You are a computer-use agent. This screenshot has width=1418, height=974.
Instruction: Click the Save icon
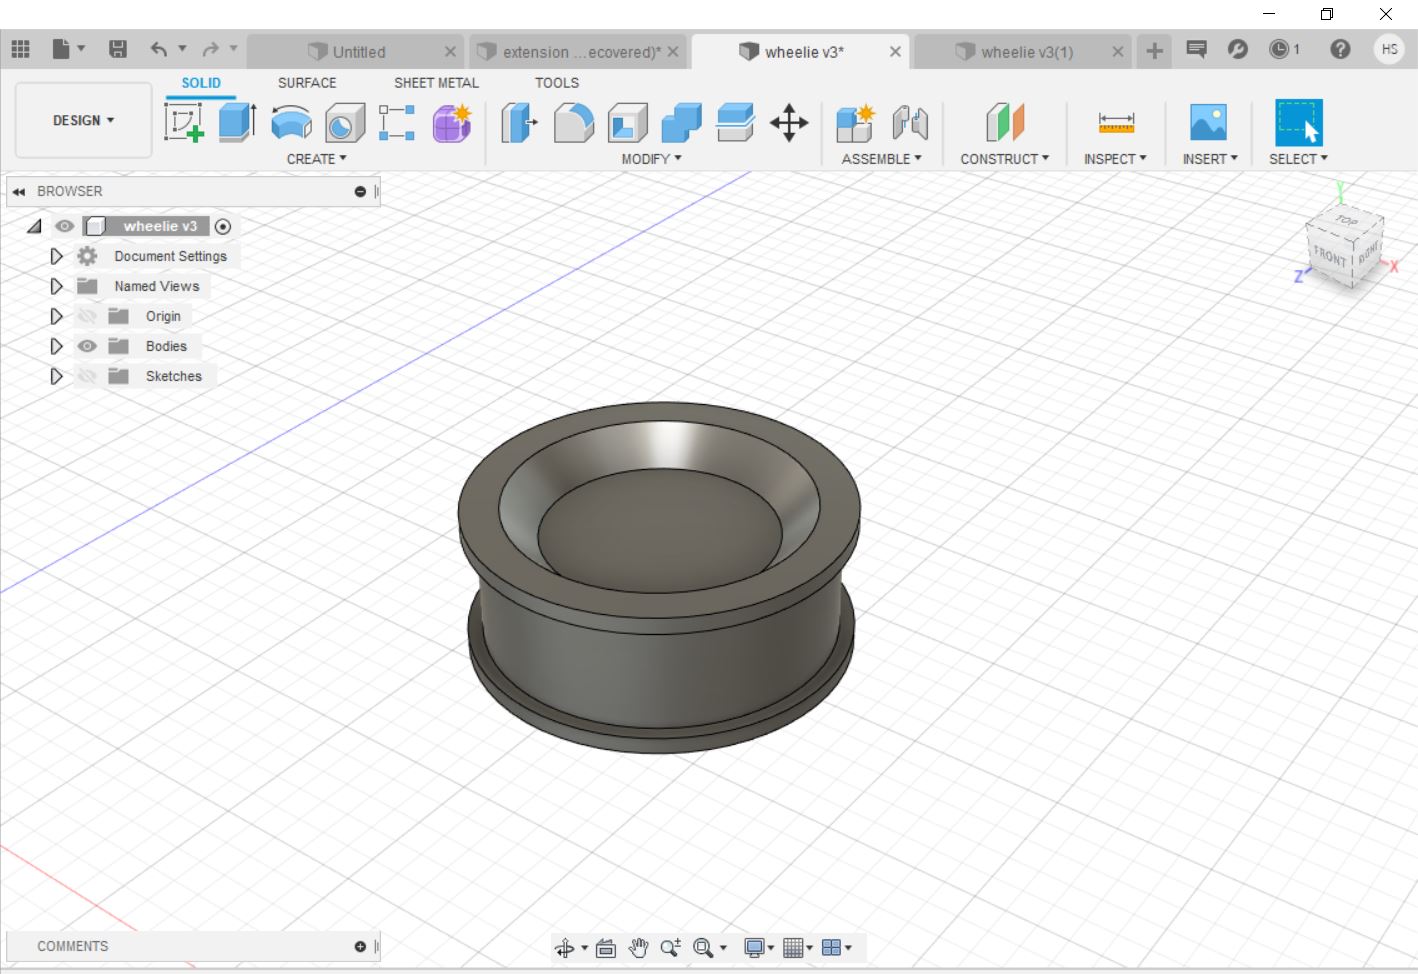pyautogui.click(x=118, y=50)
